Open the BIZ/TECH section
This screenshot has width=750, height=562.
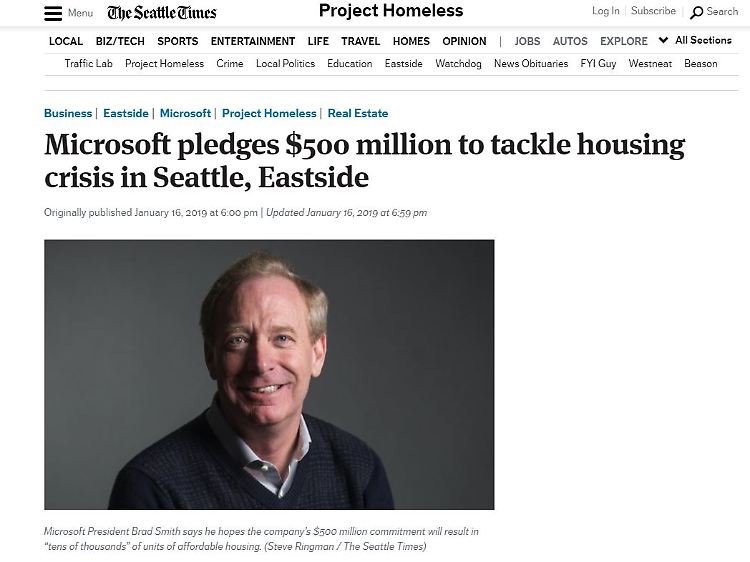tap(120, 41)
